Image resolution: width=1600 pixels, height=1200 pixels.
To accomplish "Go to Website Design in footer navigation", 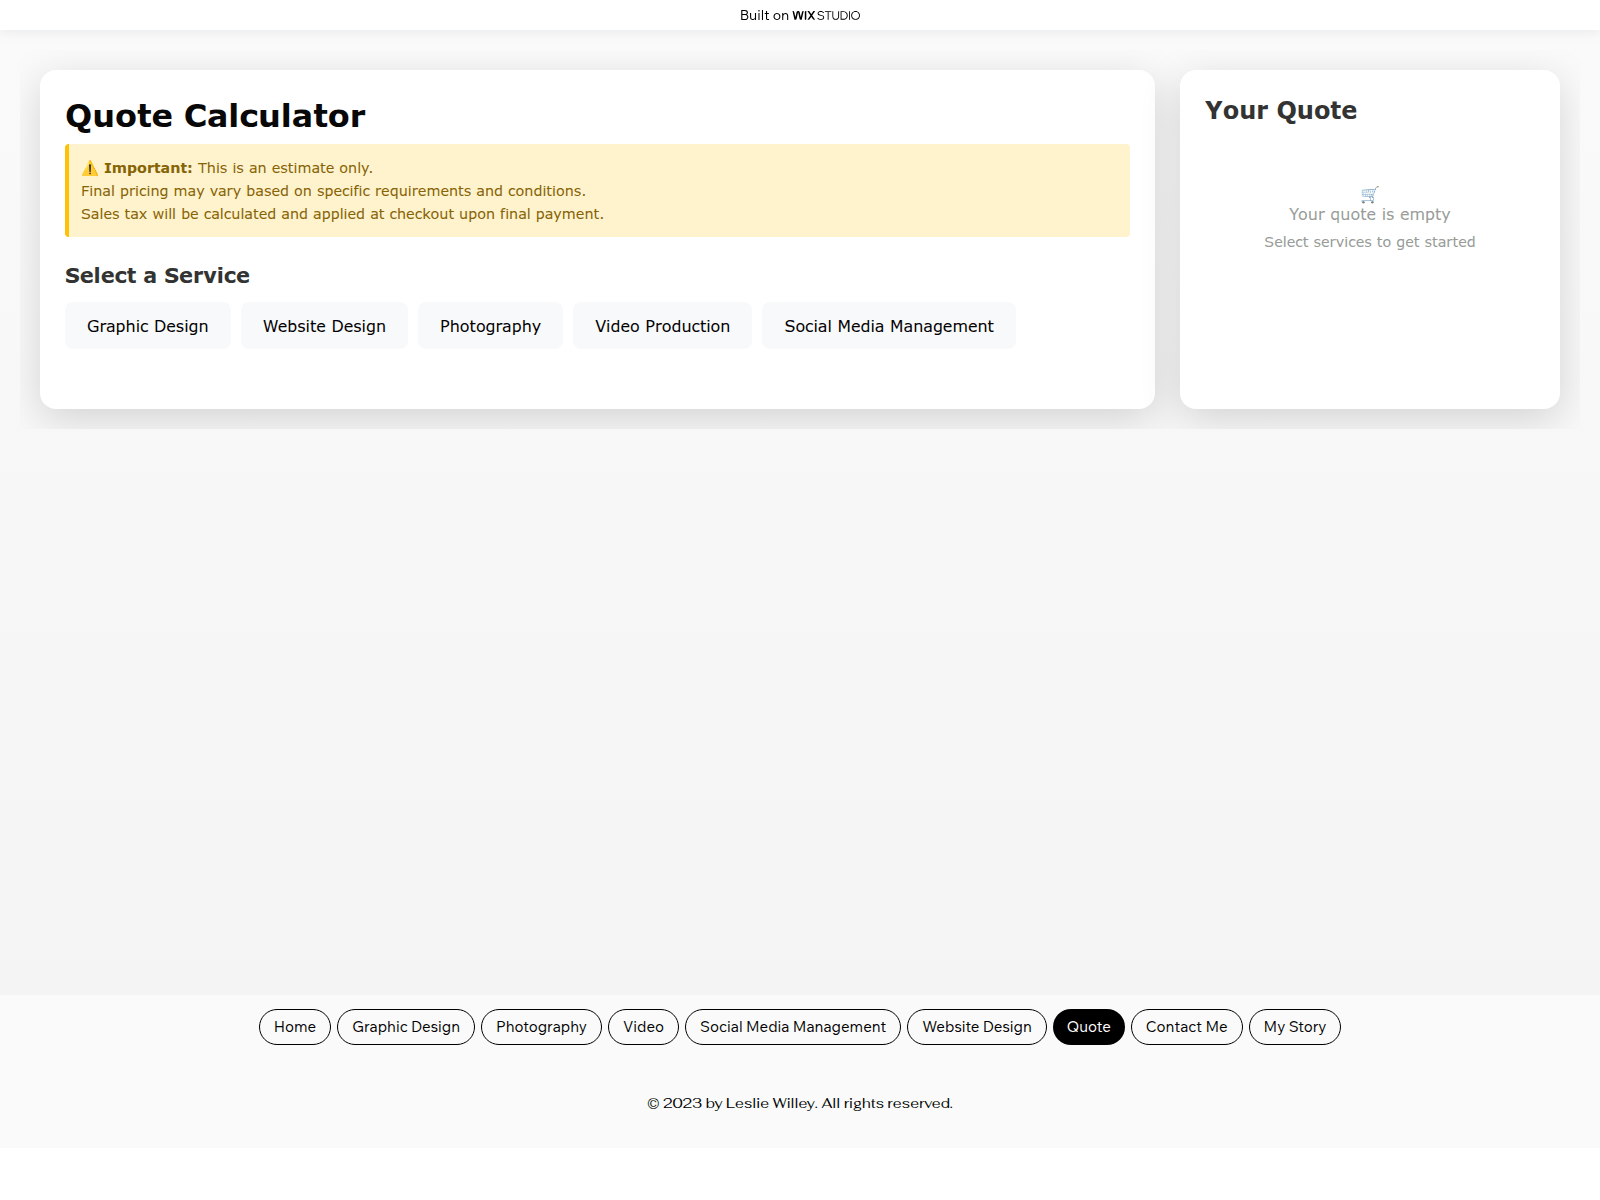I will (977, 1027).
